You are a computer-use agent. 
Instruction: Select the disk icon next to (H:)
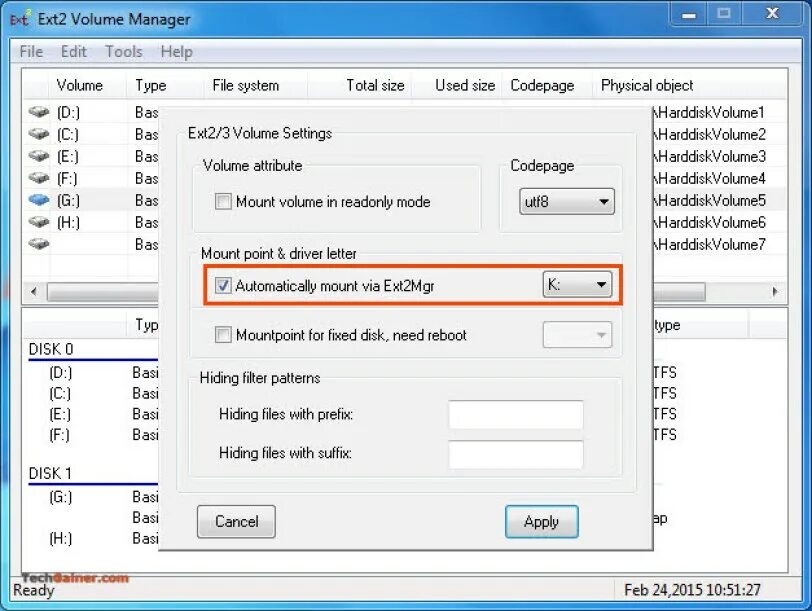tap(37, 222)
